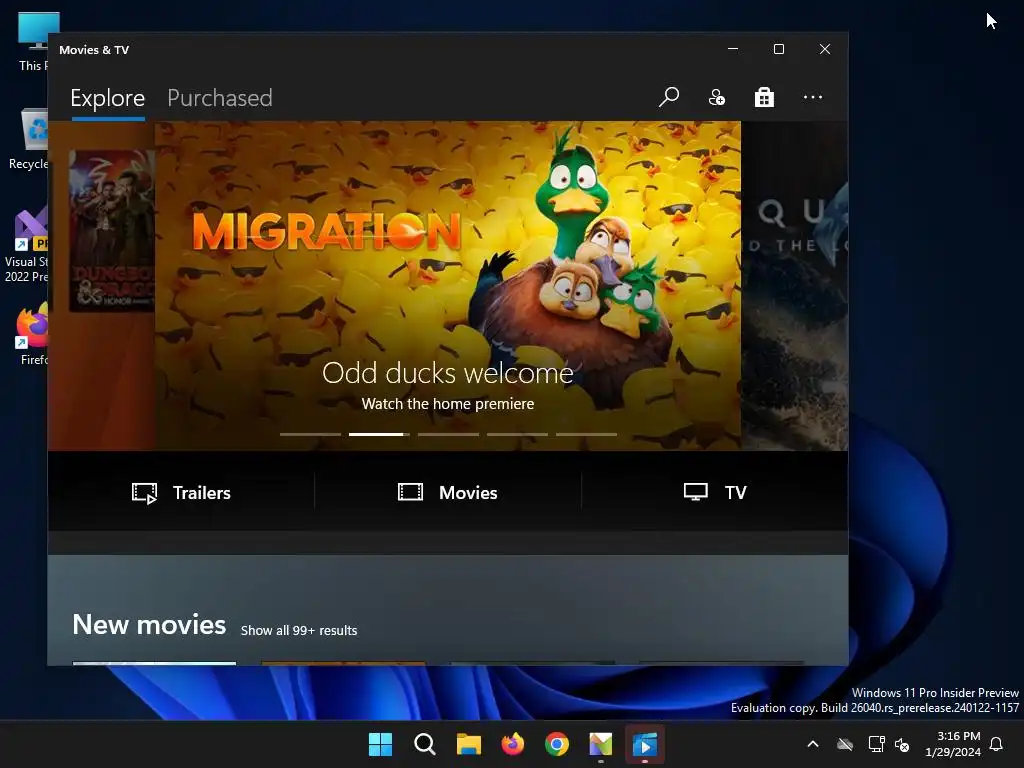Viewport: 1024px width, 768px height.
Task: Maximize the Movies & TV window
Action: tap(778, 49)
